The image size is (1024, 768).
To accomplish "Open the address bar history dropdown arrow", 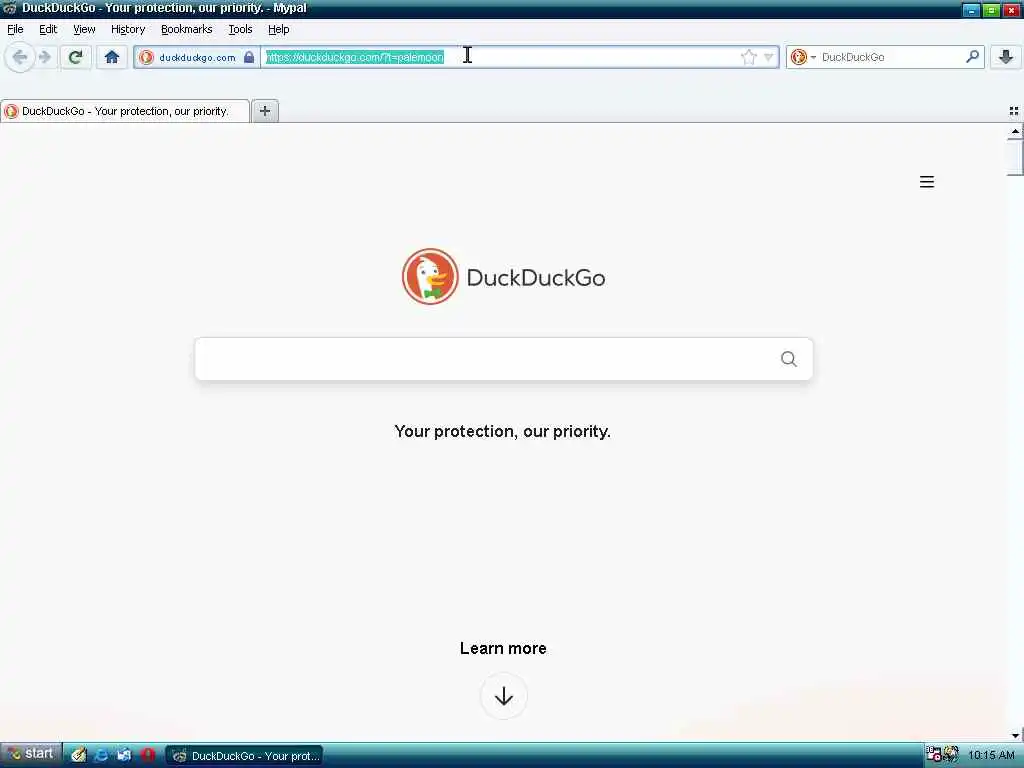I will [769, 57].
